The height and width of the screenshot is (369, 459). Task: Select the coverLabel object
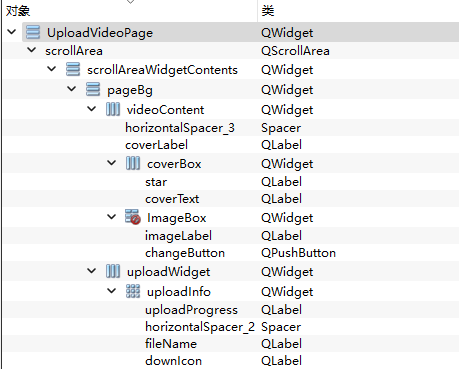pyautogui.click(x=156, y=145)
